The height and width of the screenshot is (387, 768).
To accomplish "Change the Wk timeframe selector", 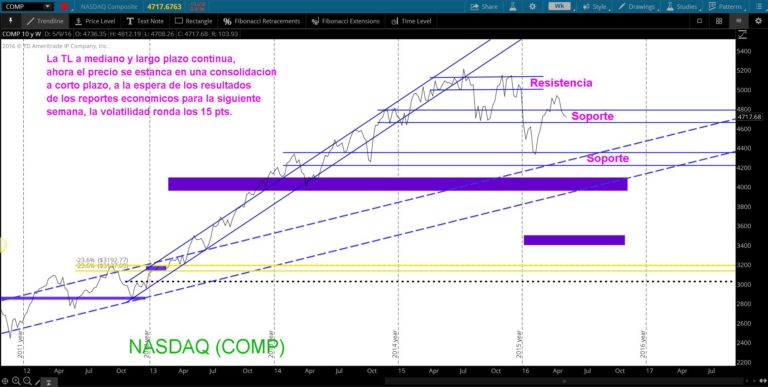I will tap(560, 6).
